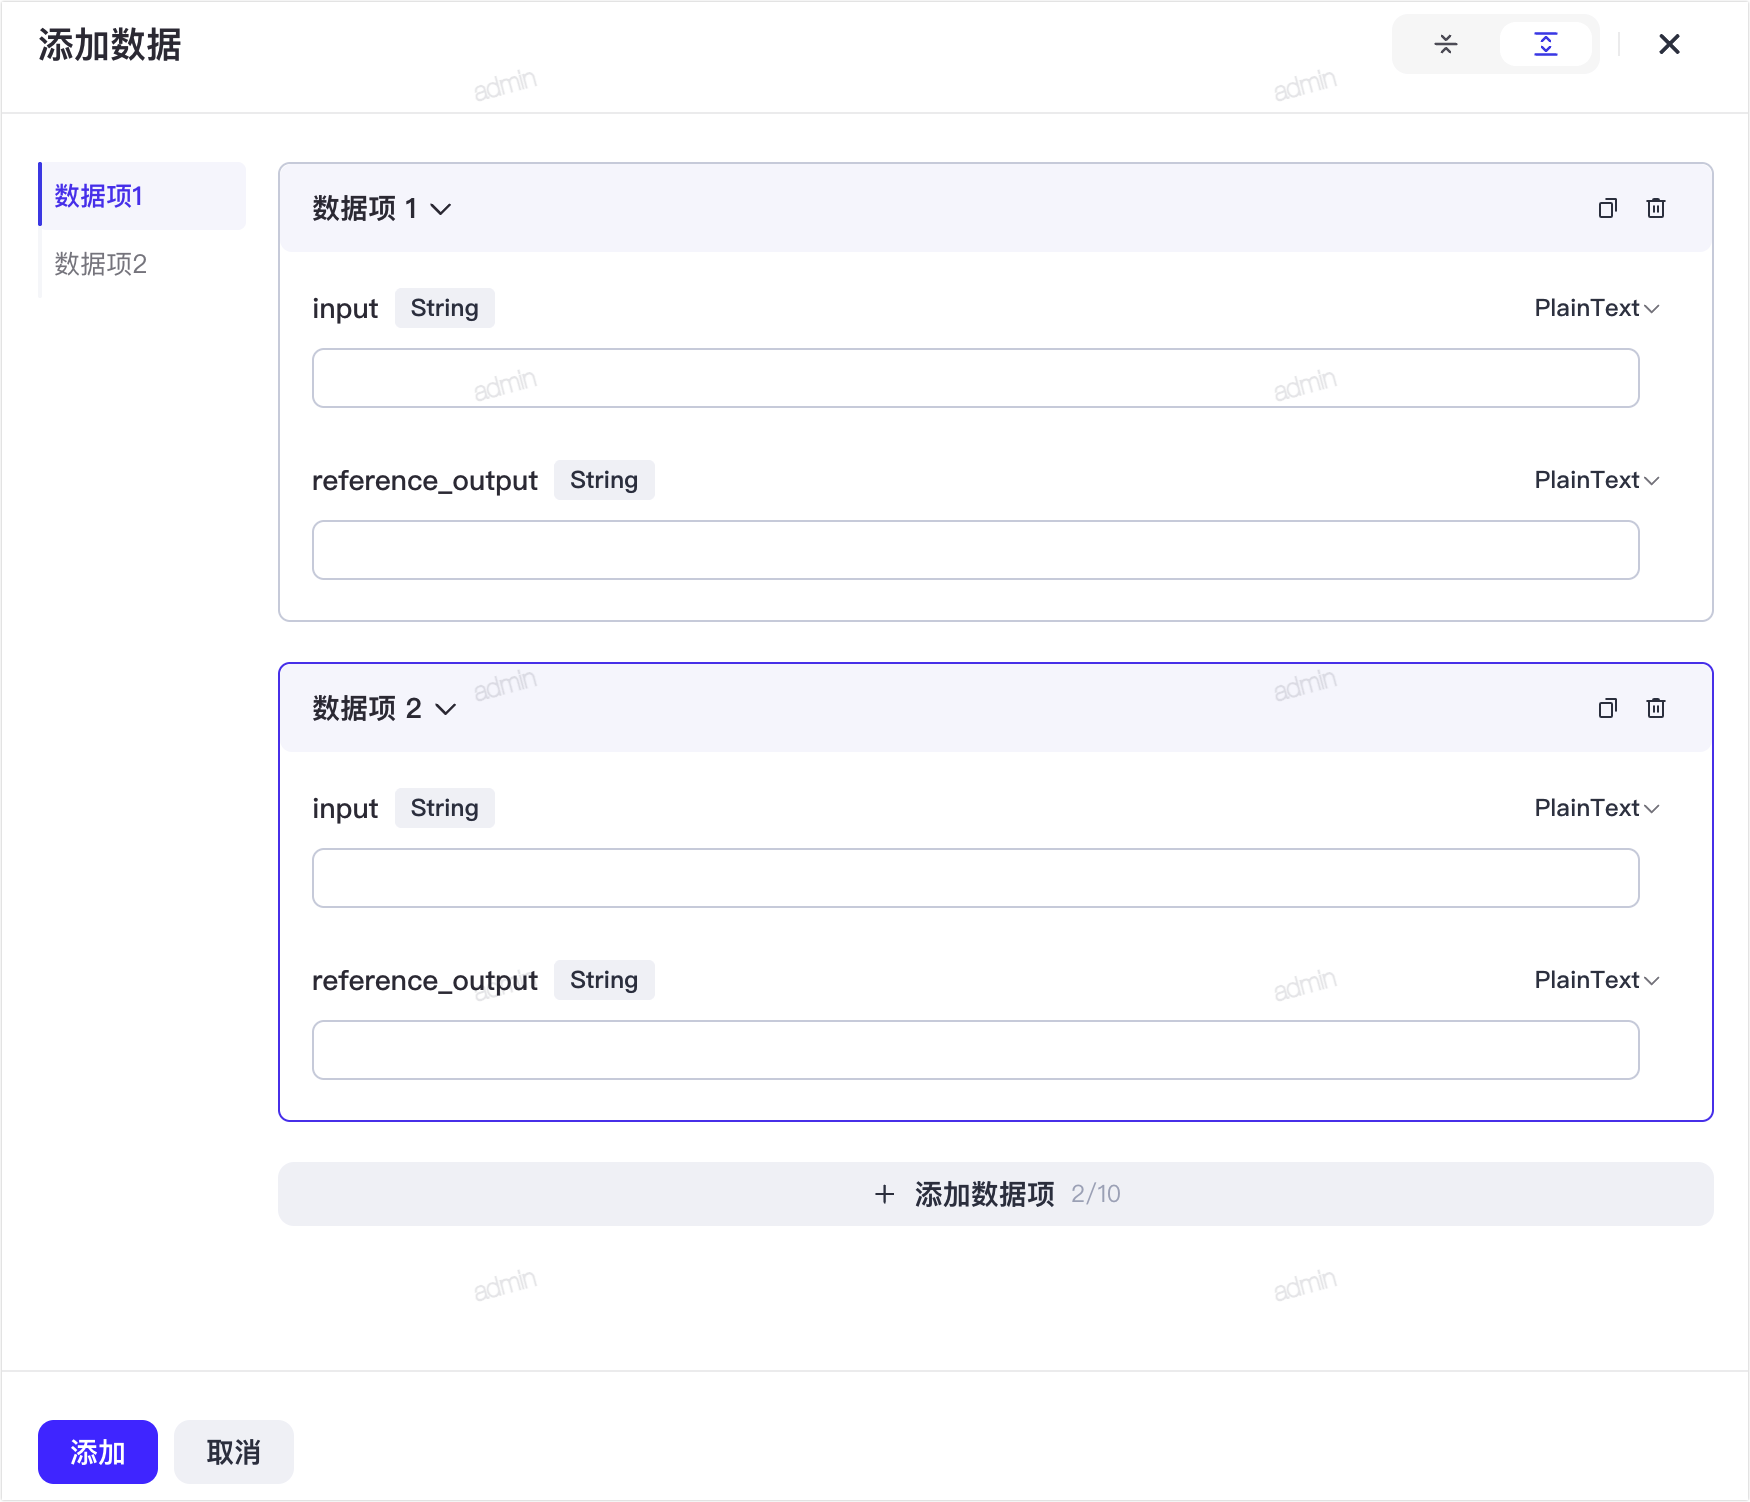1750x1502 pixels.
Task: Click String tag beside 数据项 2 input
Action: pos(445,808)
